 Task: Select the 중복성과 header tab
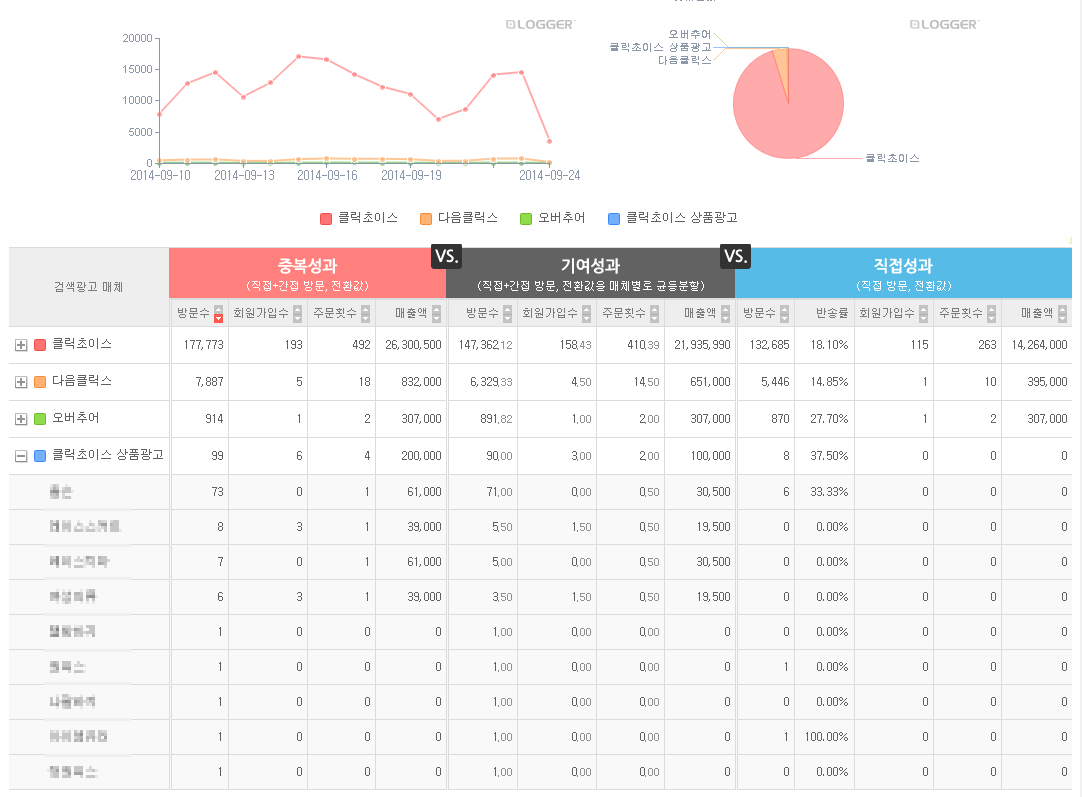307,272
